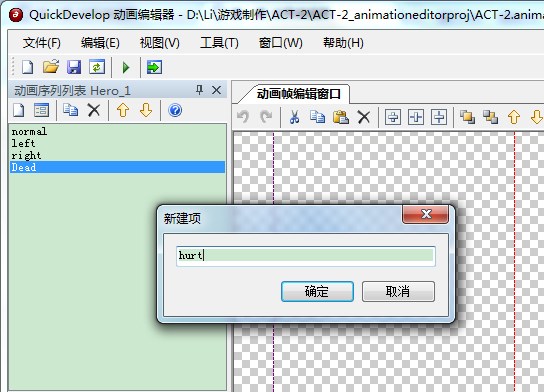
Task: Copy the selected sequence in list panel
Action: [70, 110]
